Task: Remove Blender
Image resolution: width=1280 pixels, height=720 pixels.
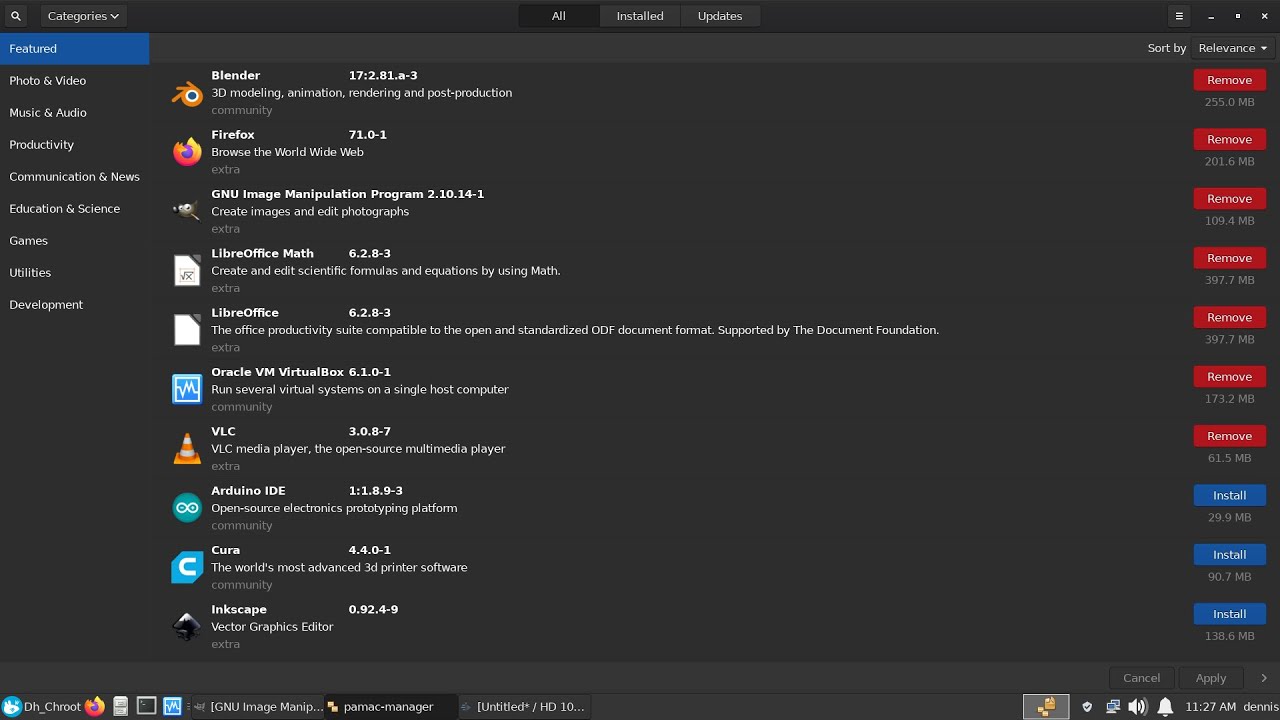Action: point(1229,80)
